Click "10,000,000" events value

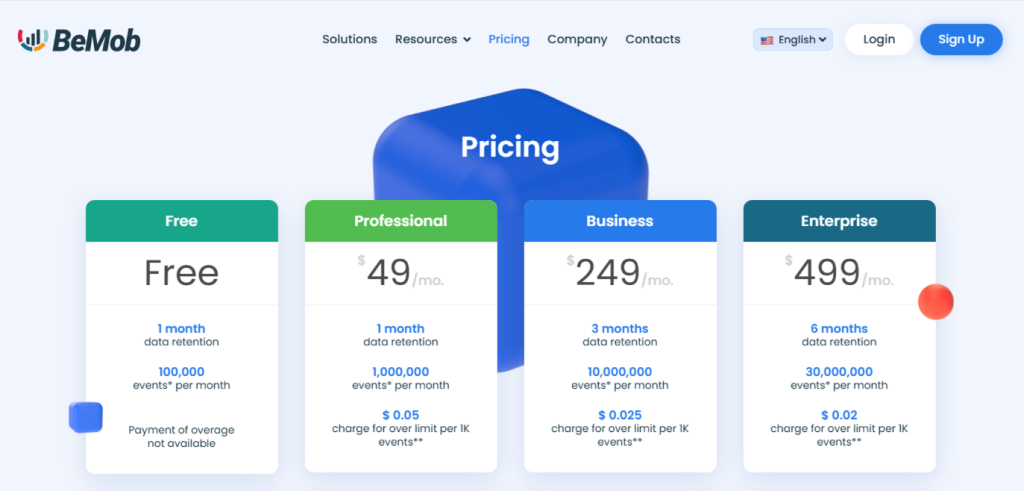pyautogui.click(x=620, y=372)
